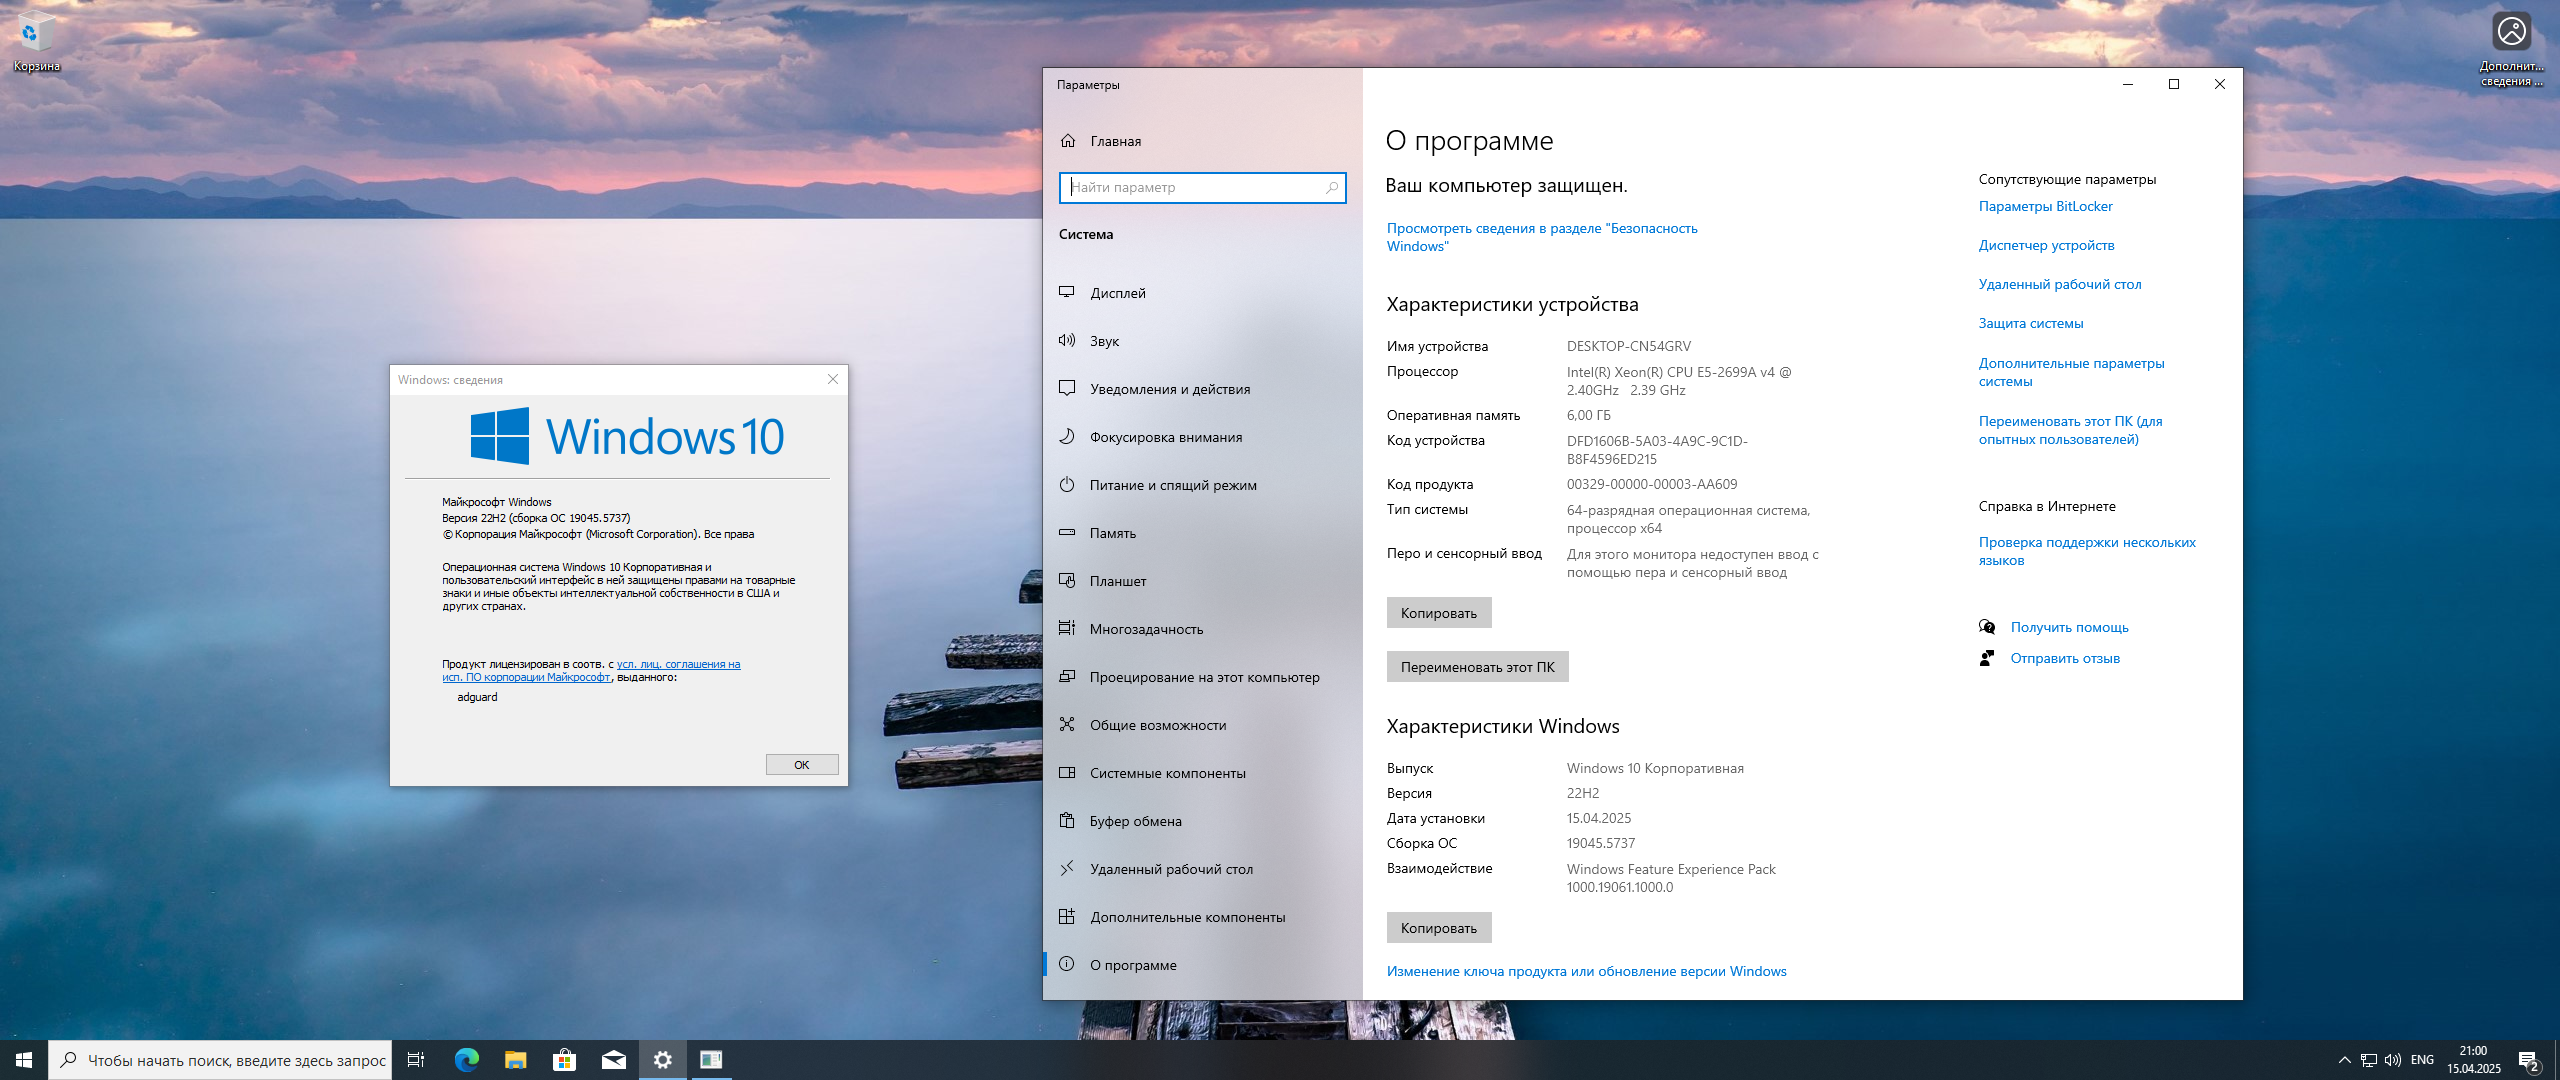This screenshot has height=1080, width=2560.
Task: Expand hidden system tray icons chevron
Action: point(2344,1060)
